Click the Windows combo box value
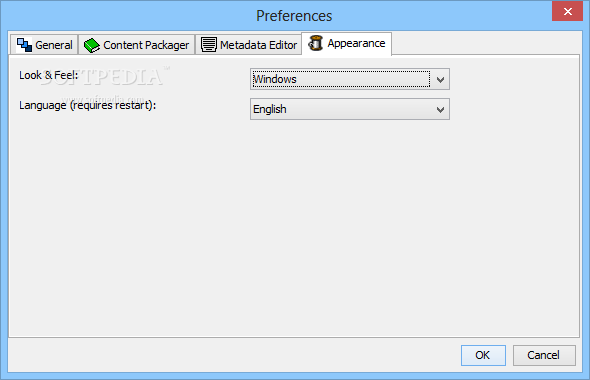 (x=341, y=79)
